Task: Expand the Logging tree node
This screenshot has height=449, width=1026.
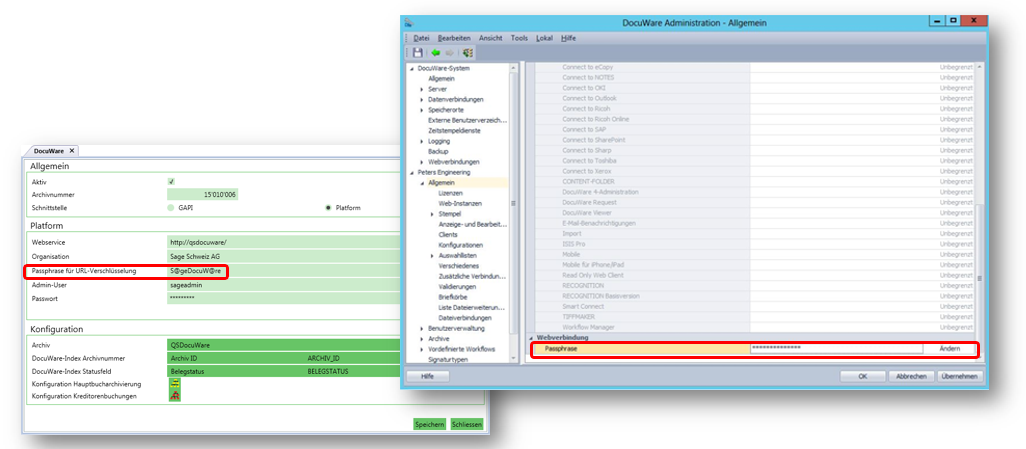Action: tap(422, 141)
